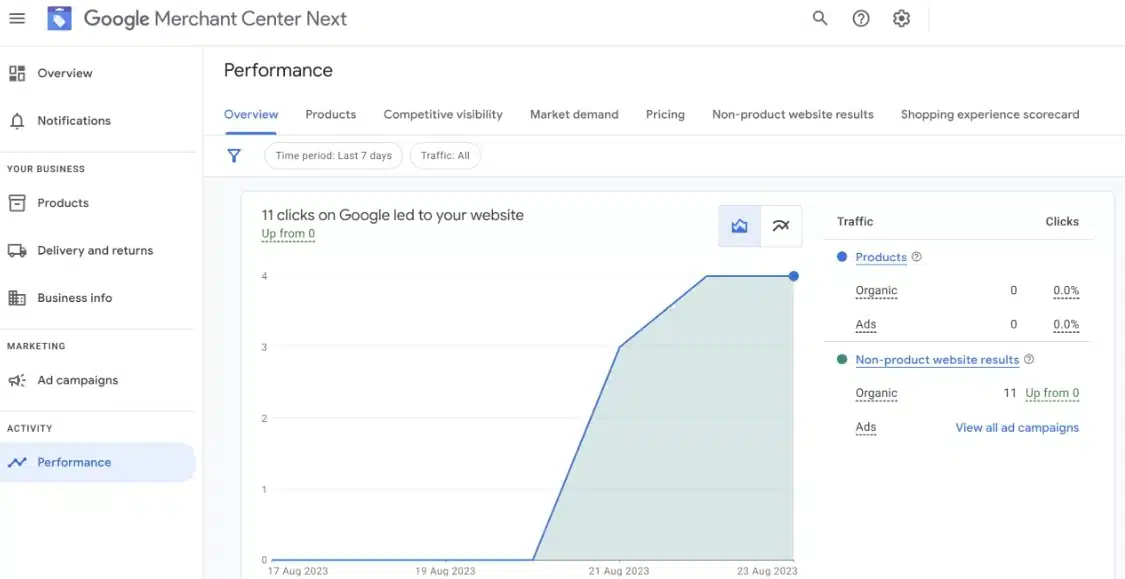Viewport: 1125px width, 579px height.
Task: Click the help icon beside Products traffic
Action: pyautogui.click(x=916, y=257)
